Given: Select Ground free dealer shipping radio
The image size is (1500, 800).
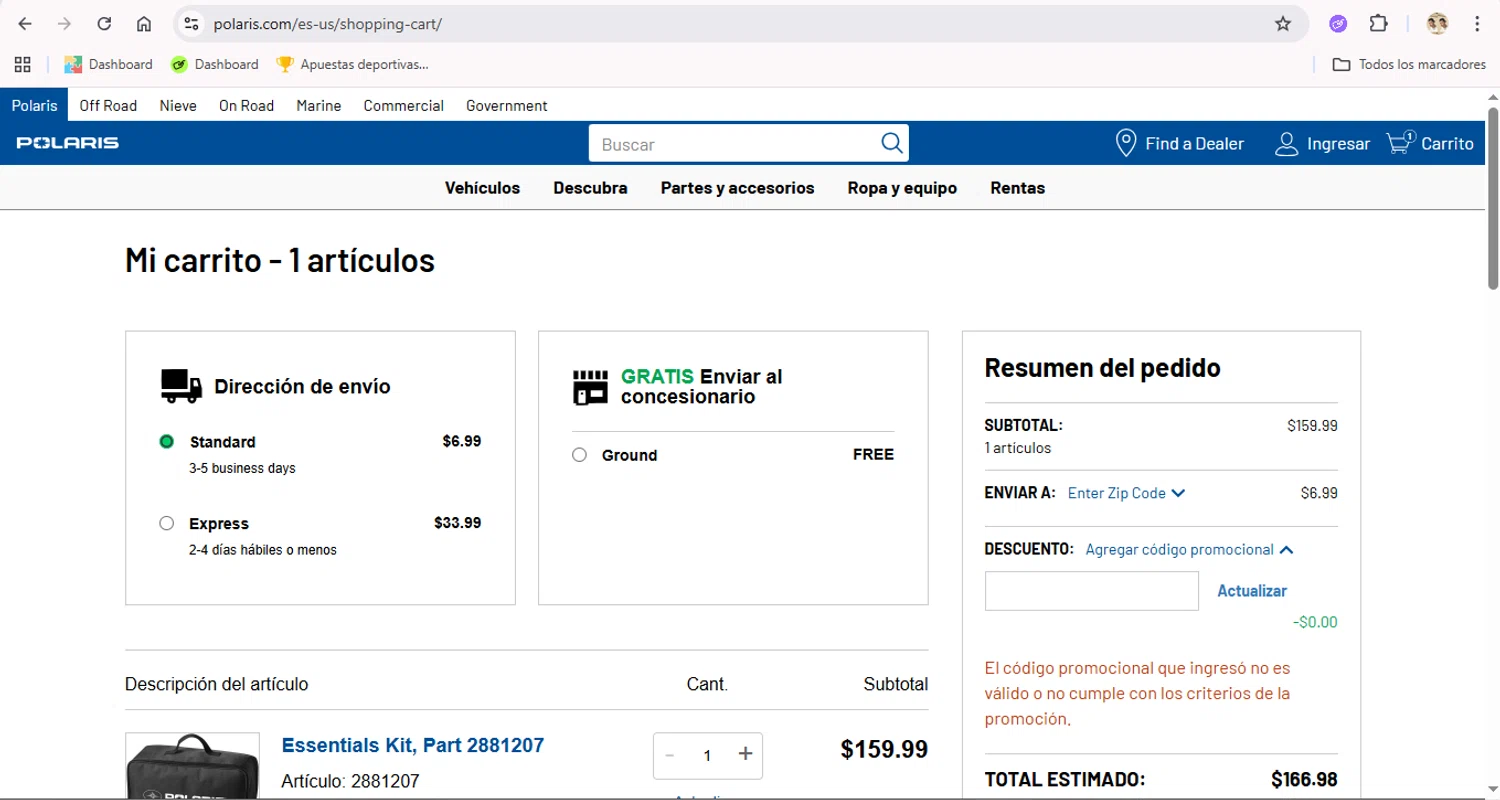Looking at the screenshot, I should pyautogui.click(x=579, y=455).
